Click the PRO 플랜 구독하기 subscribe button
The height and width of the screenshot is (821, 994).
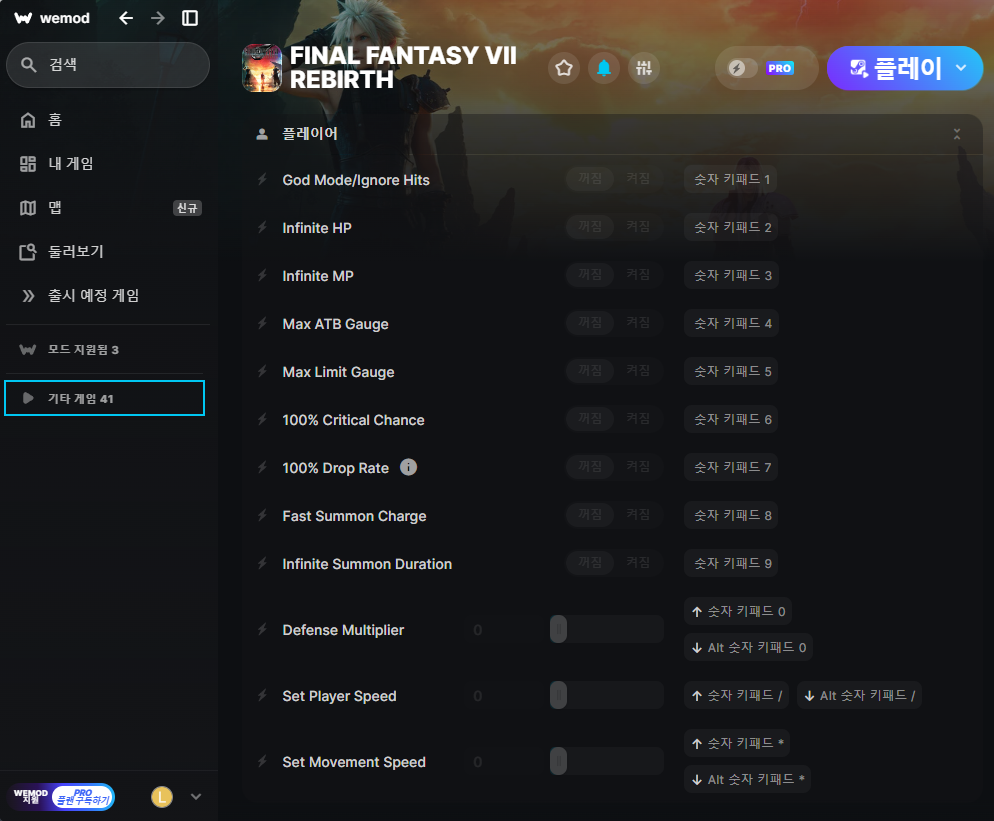[83, 797]
